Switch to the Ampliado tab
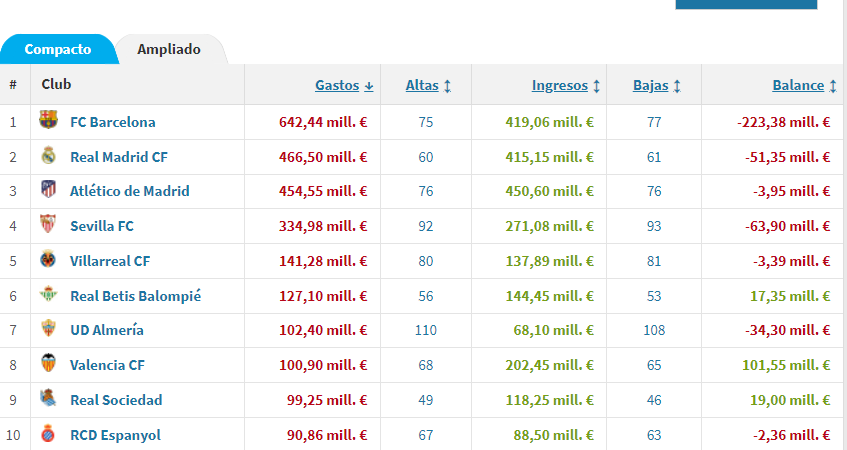 click(x=169, y=49)
